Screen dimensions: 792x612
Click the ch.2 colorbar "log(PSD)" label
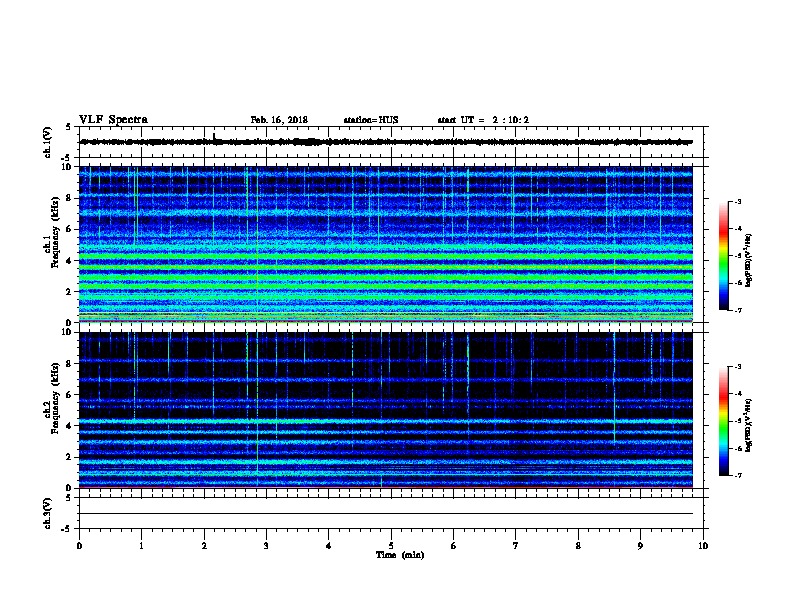[748, 425]
